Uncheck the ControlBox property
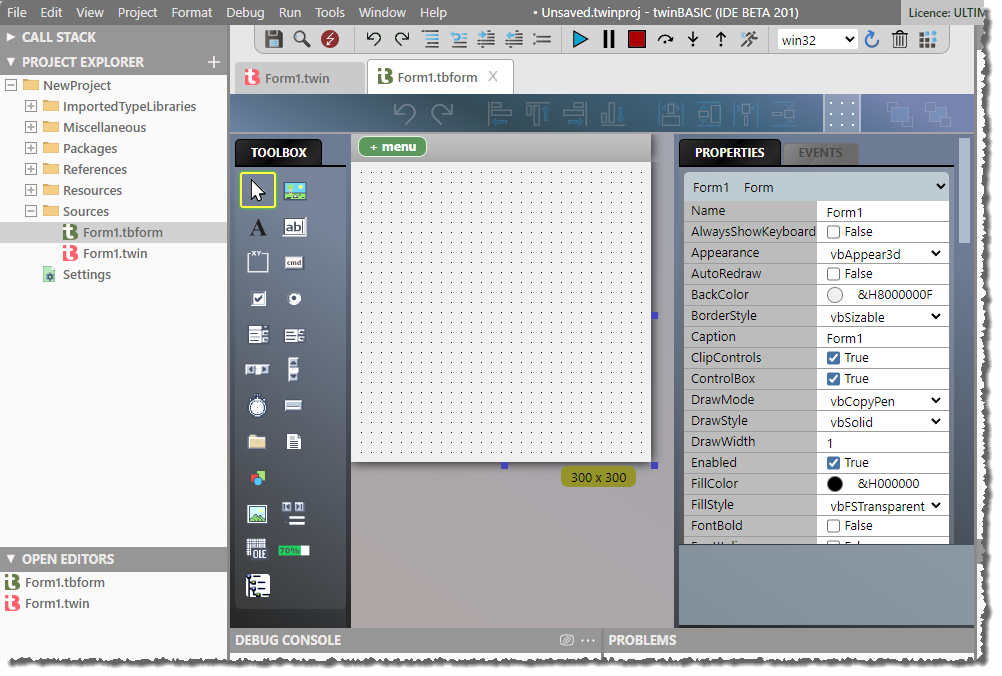This screenshot has height=676, width=1002. pyautogui.click(x=833, y=379)
